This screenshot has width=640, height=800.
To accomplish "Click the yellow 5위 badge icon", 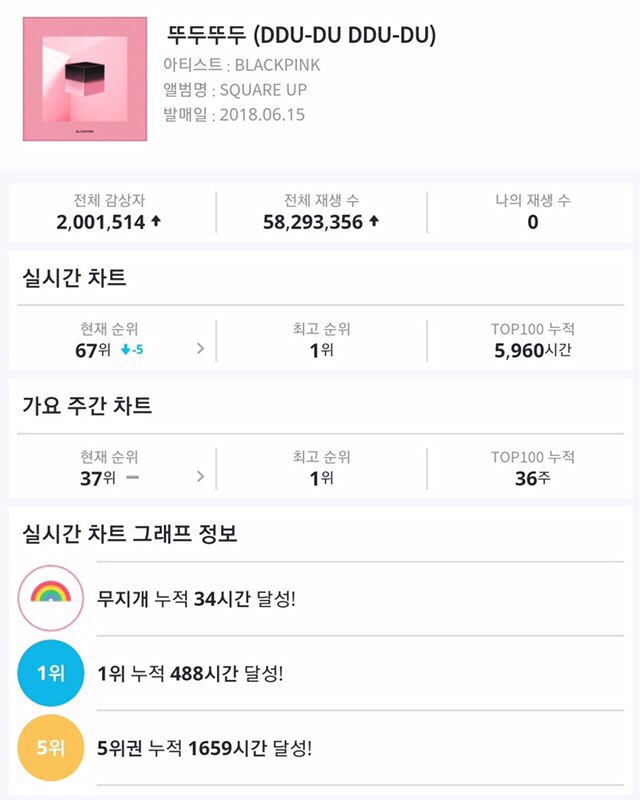I will (51, 747).
